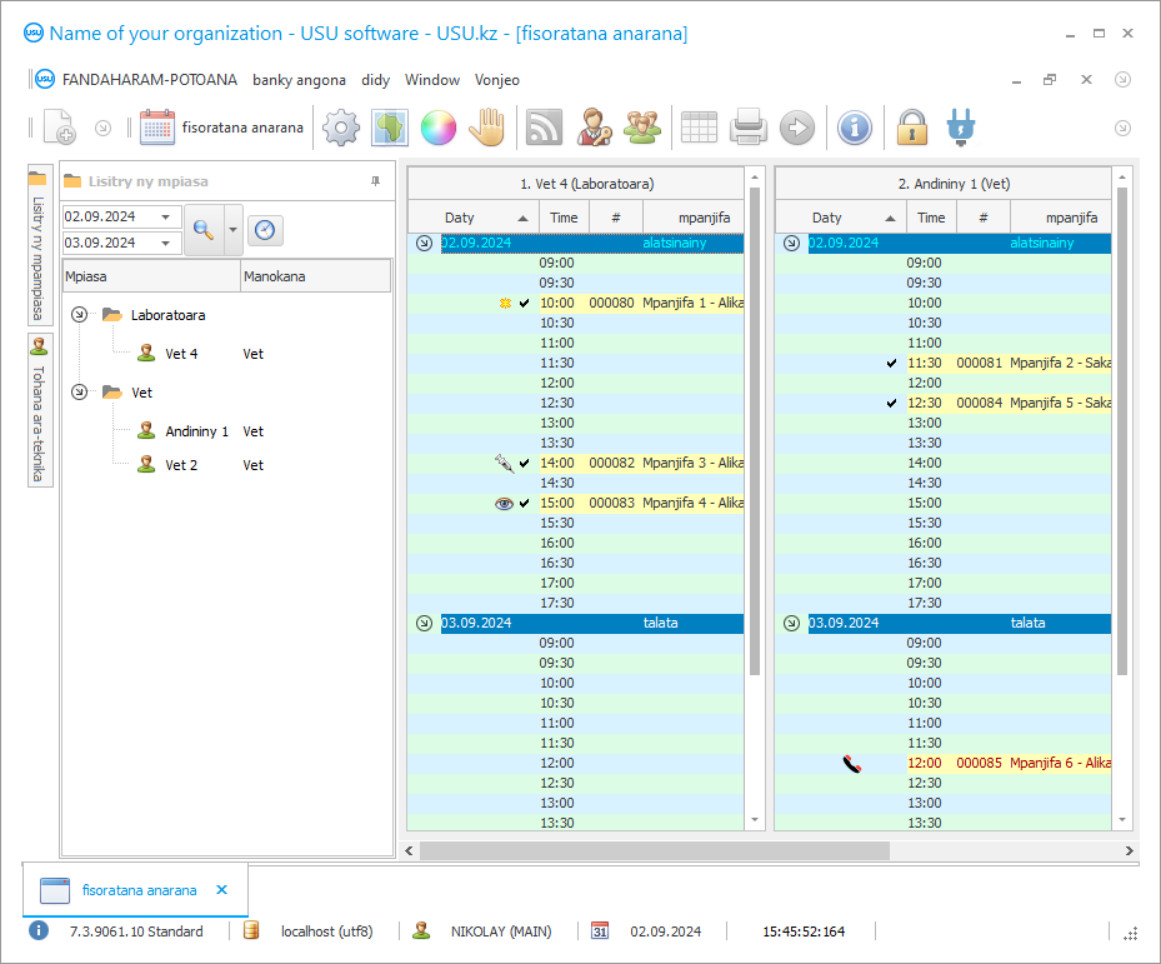Collapse the Vet tree folder
Screen dimensions: 1161x964
coord(79,392)
